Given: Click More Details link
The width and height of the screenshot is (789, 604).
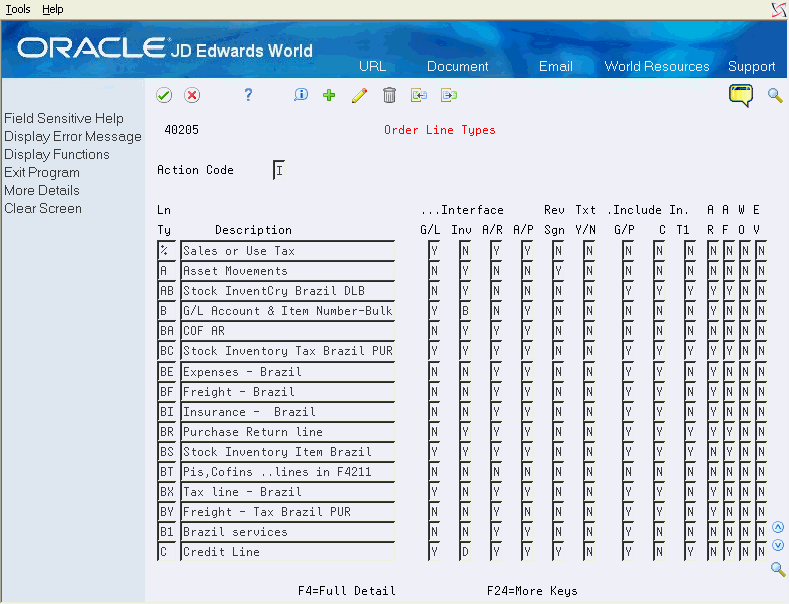Looking at the screenshot, I should [x=42, y=190].
